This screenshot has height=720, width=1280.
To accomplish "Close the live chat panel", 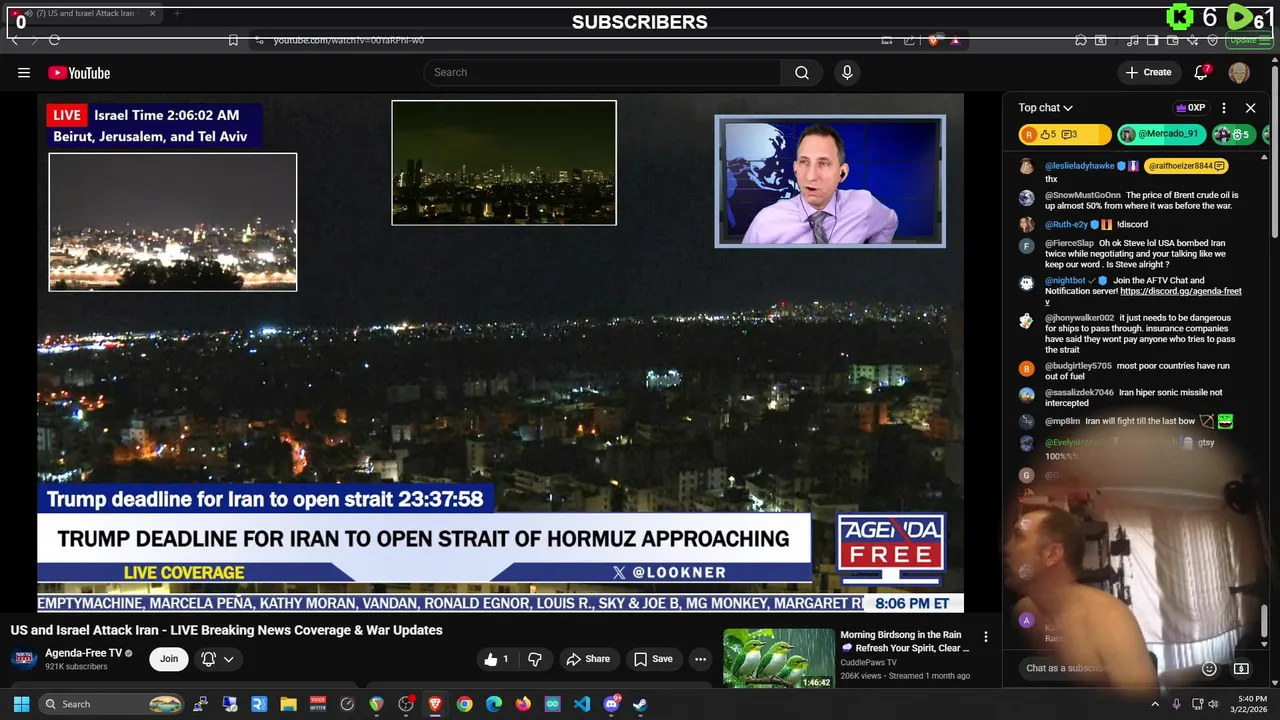I will (1250, 108).
